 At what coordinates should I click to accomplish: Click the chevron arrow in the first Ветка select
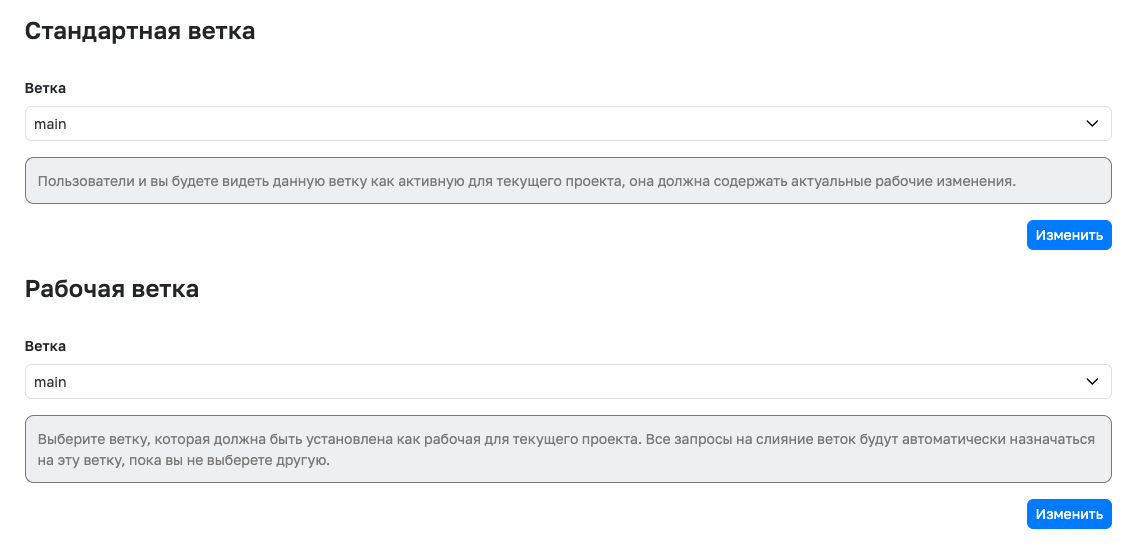1092,124
